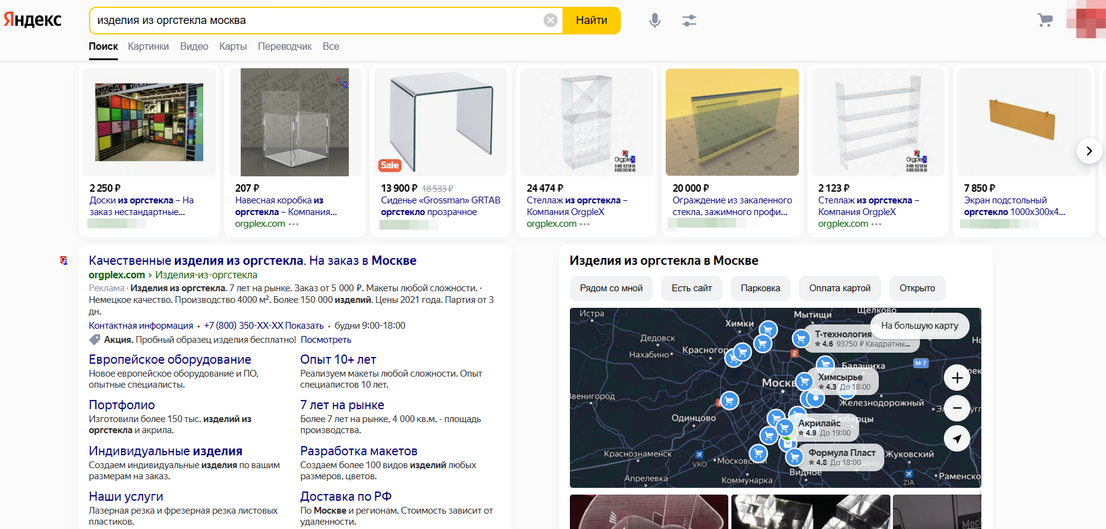Open Стеллаж из оргстекла link priced 24 474
The image size is (1106, 529).
coord(577,206)
